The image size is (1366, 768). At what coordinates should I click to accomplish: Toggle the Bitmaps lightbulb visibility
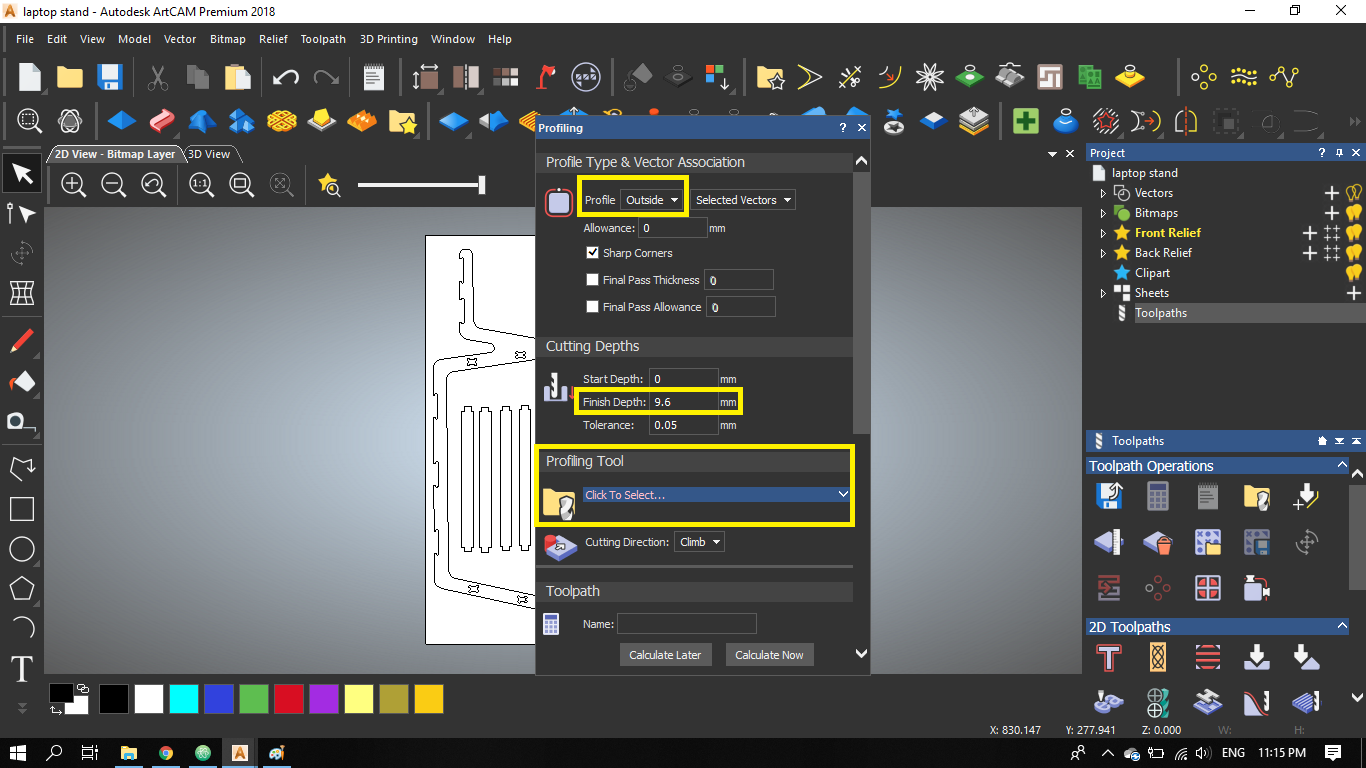(x=1355, y=213)
